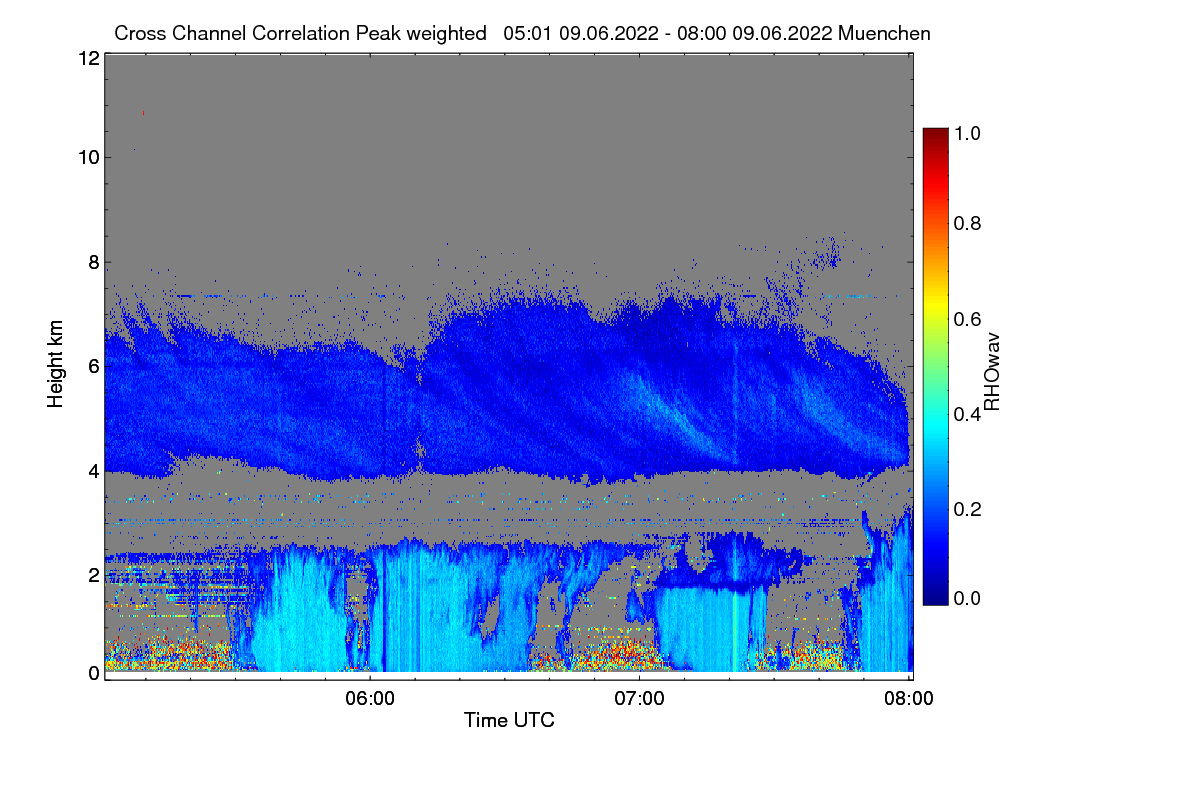The height and width of the screenshot is (800, 1200).
Task: Click the colorbar value '0.2'
Action: (x=968, y=509)
